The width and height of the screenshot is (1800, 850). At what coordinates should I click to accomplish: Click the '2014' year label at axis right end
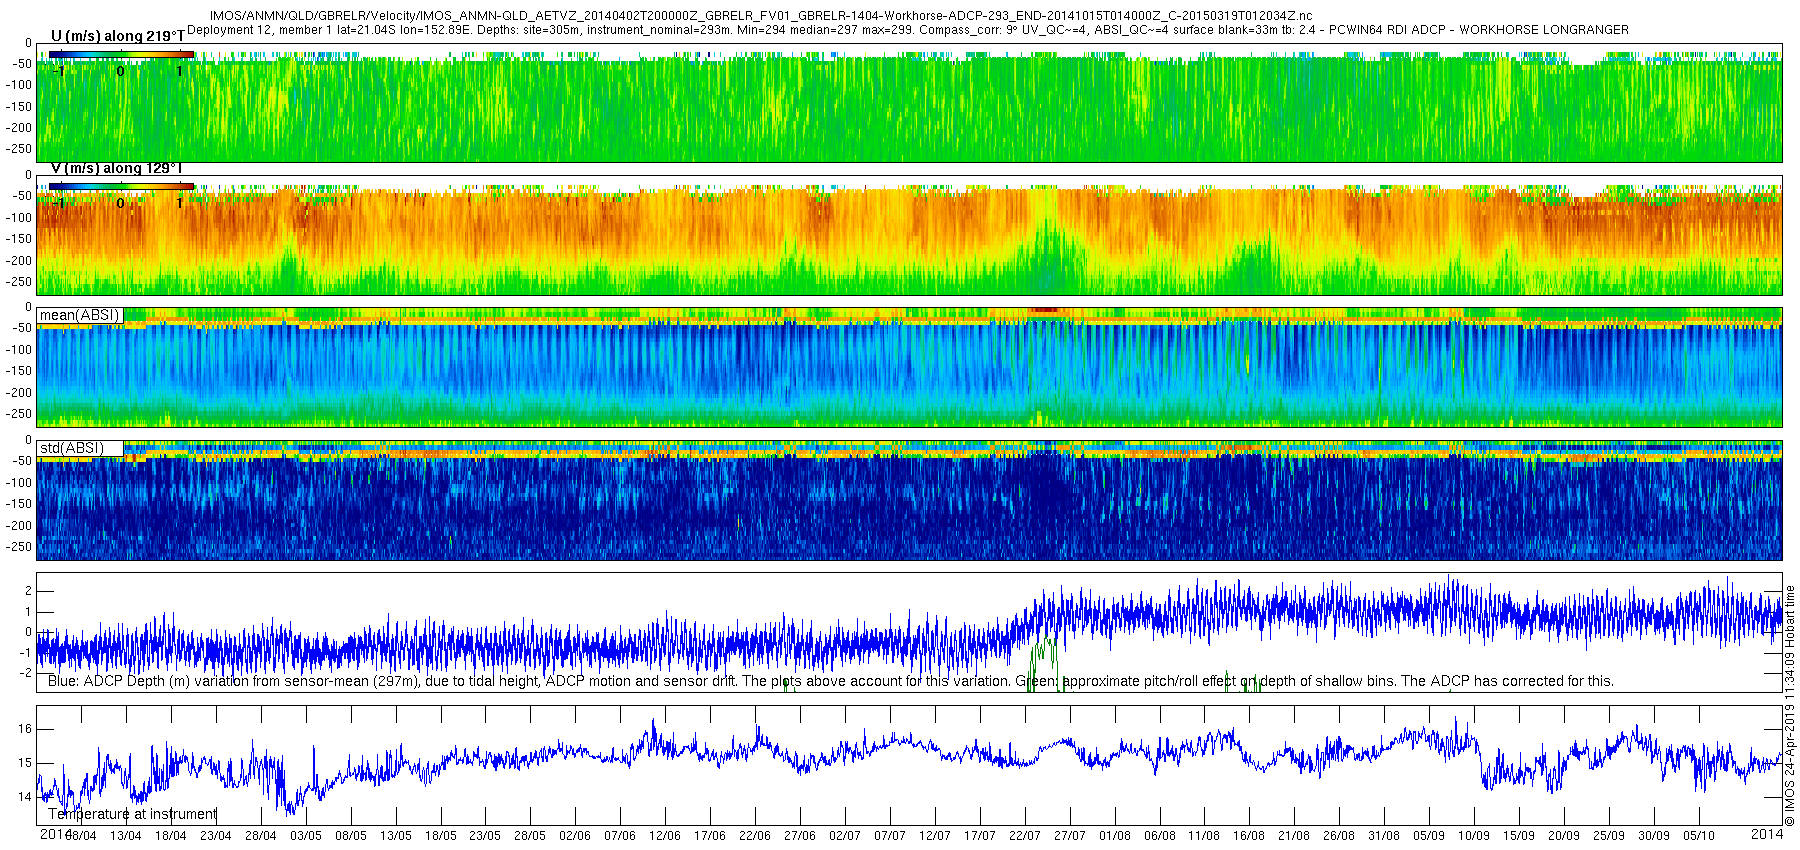click(x=1767, y=834)
